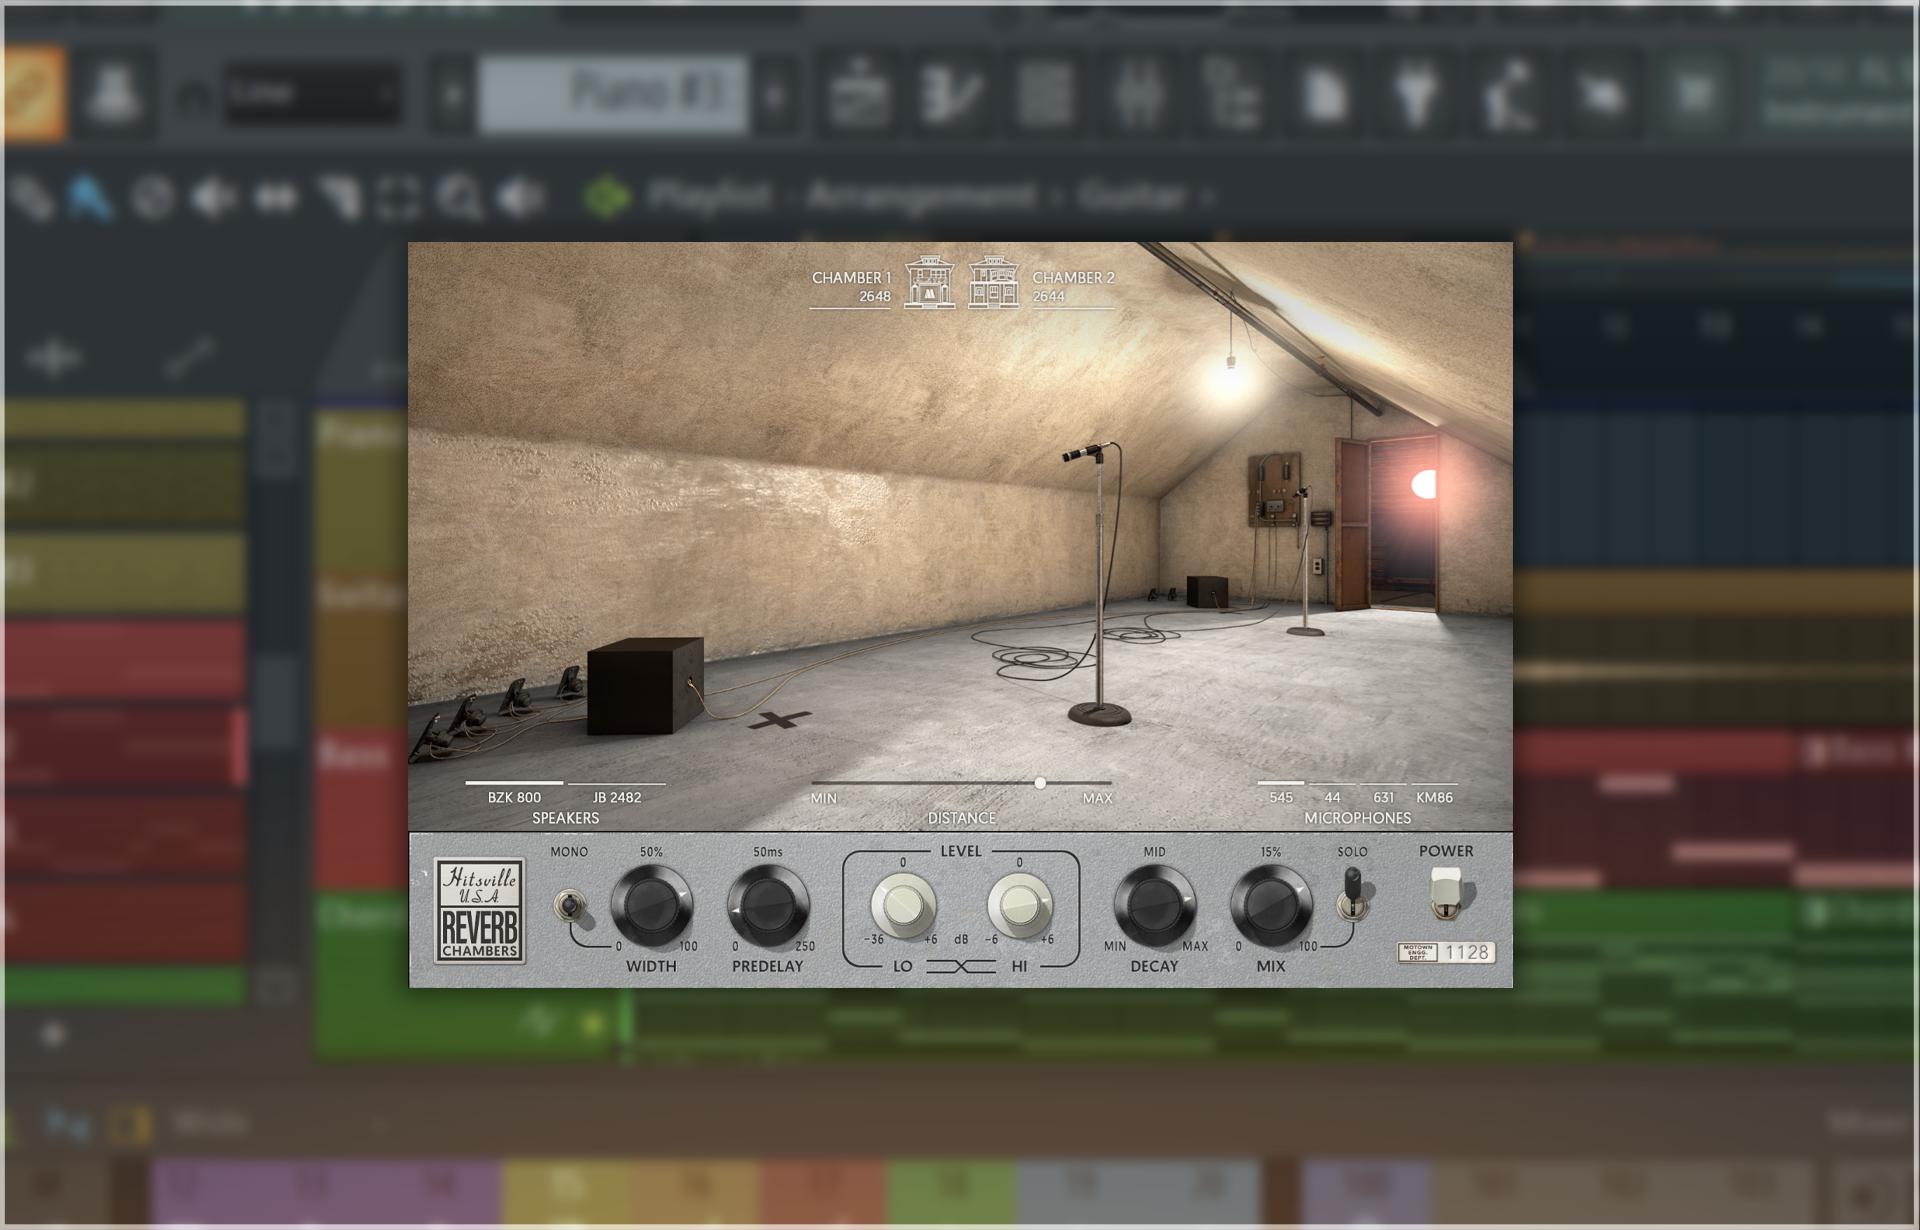Click the green playlist arrow icon in DAW
The image size is (1920, 1230).
[607, 197]
